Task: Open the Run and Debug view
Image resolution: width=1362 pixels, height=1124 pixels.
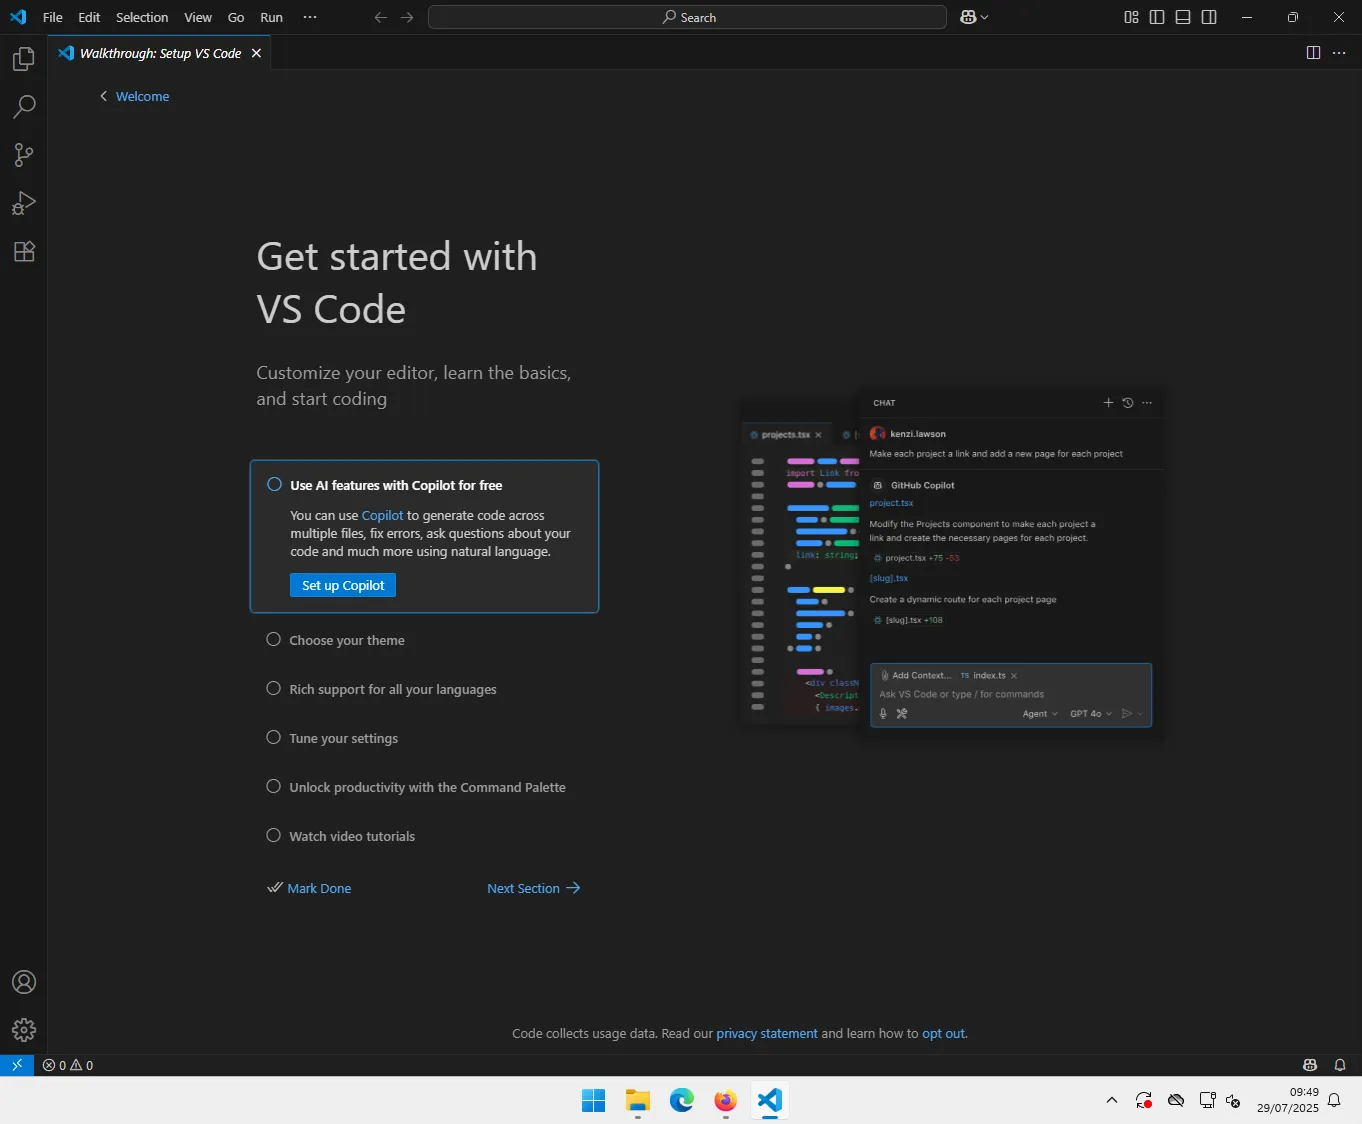Action: pos(24,203)
